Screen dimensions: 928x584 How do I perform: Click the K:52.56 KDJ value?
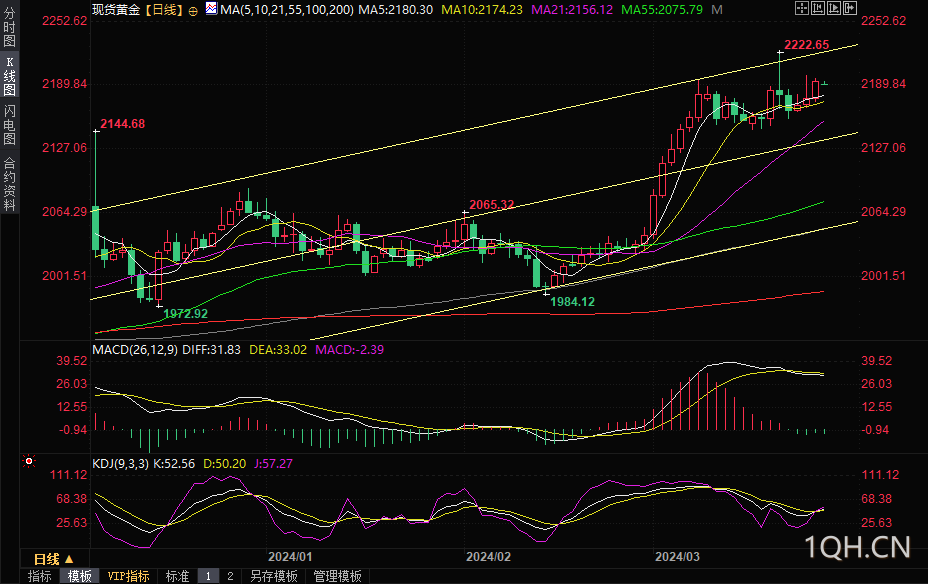click(174, 464)
